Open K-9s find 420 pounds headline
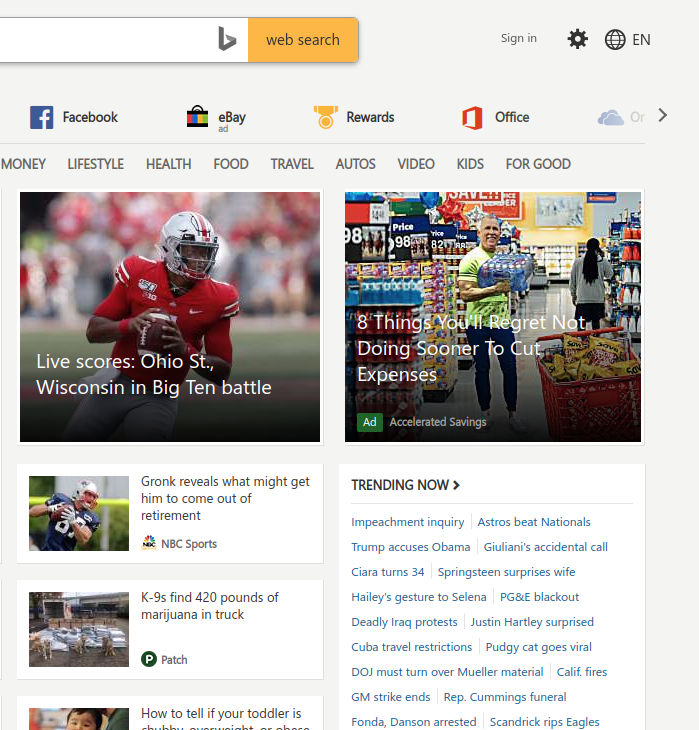Image resolution: width=699 pixels, height=730 pixels. (210, 606)
